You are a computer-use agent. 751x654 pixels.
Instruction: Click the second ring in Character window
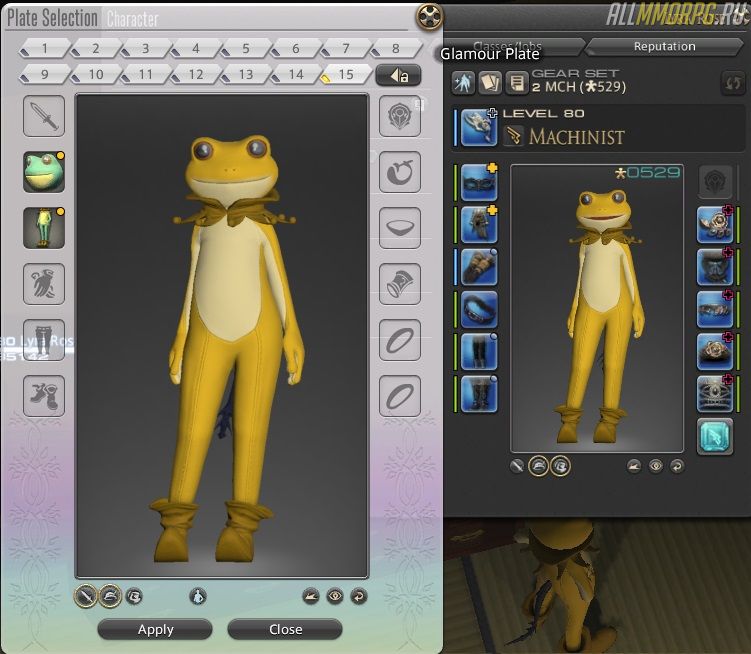click(715, 394)
